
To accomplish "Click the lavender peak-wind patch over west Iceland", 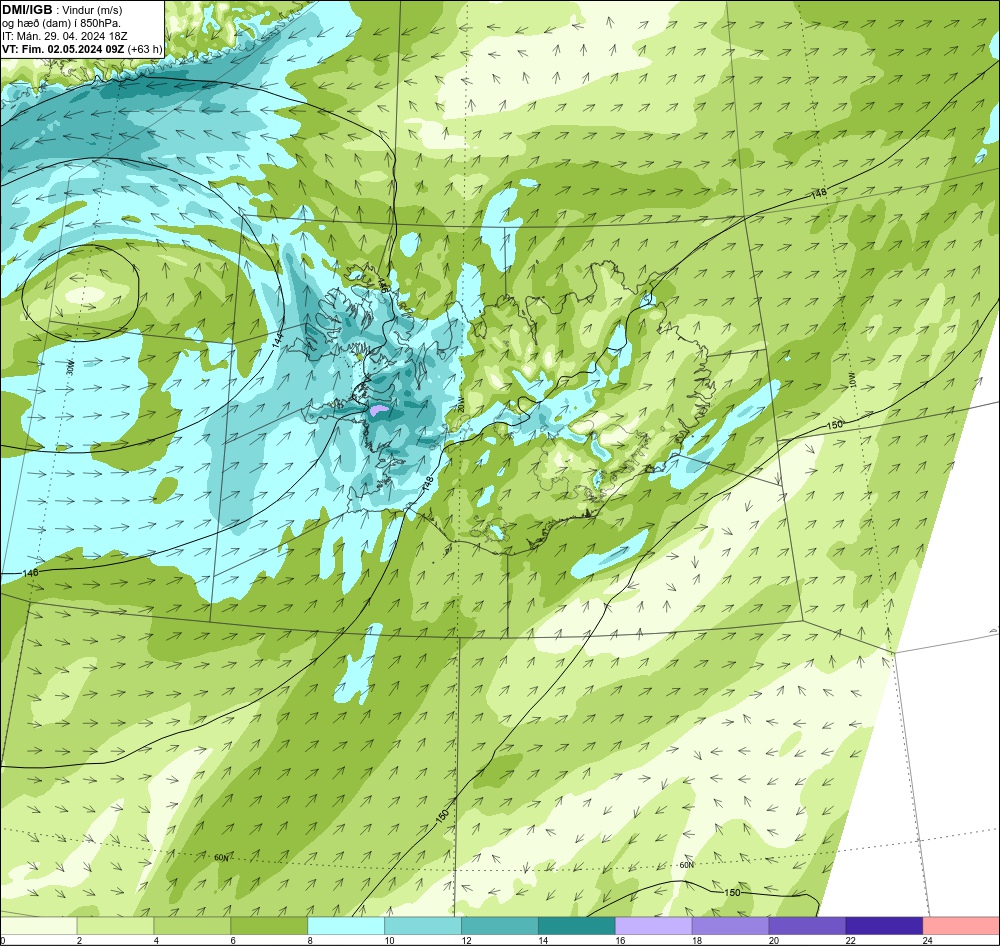I will tap(379, 410).
